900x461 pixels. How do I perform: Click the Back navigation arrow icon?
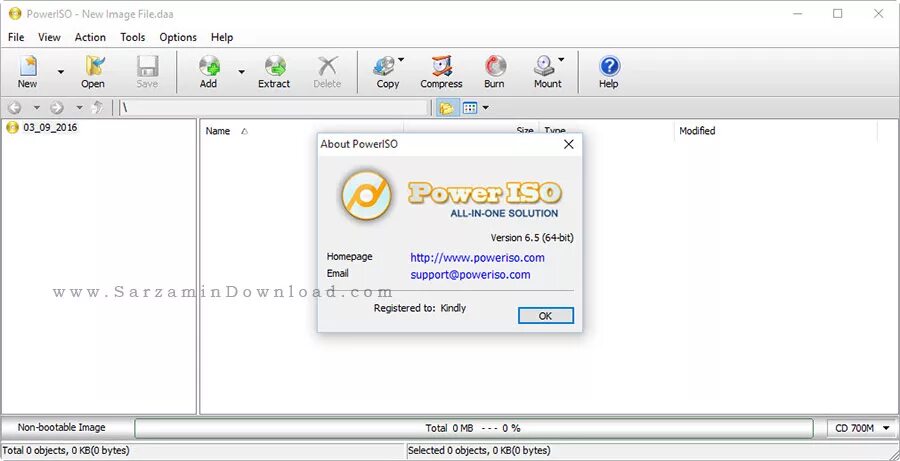tap(14, 107)
